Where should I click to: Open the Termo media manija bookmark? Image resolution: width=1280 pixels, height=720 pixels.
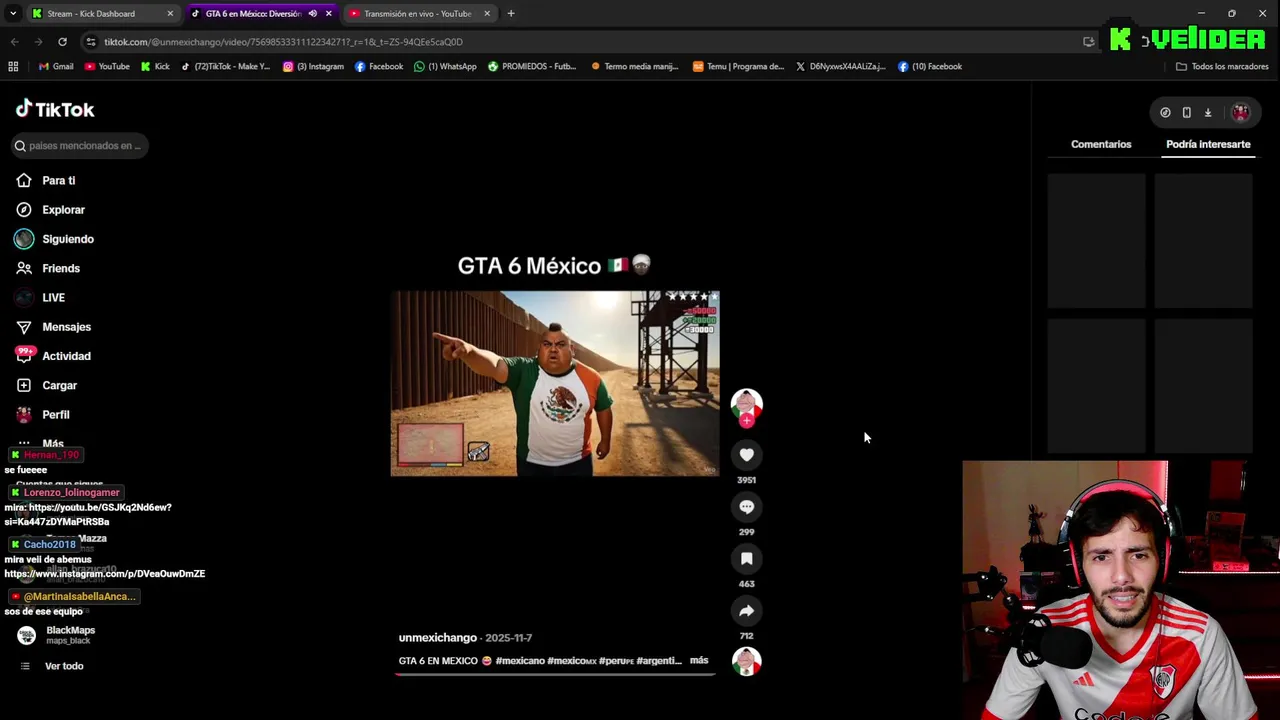tap(635, 67)
